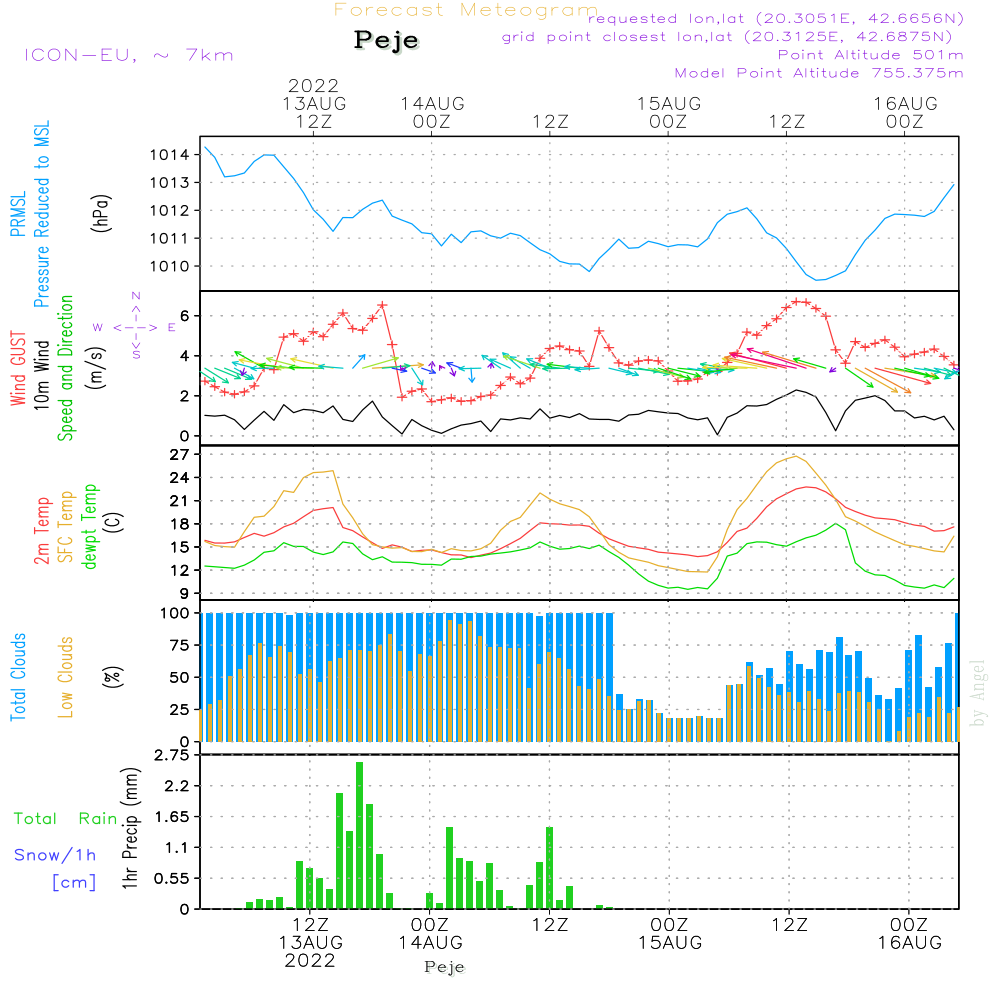
Task: Click the "E" on the wind compass
Action: point(172,328)
